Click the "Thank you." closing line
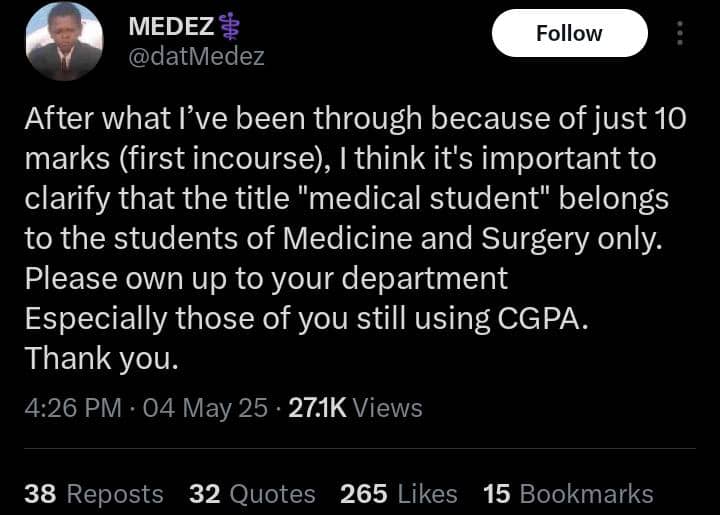 101,358
